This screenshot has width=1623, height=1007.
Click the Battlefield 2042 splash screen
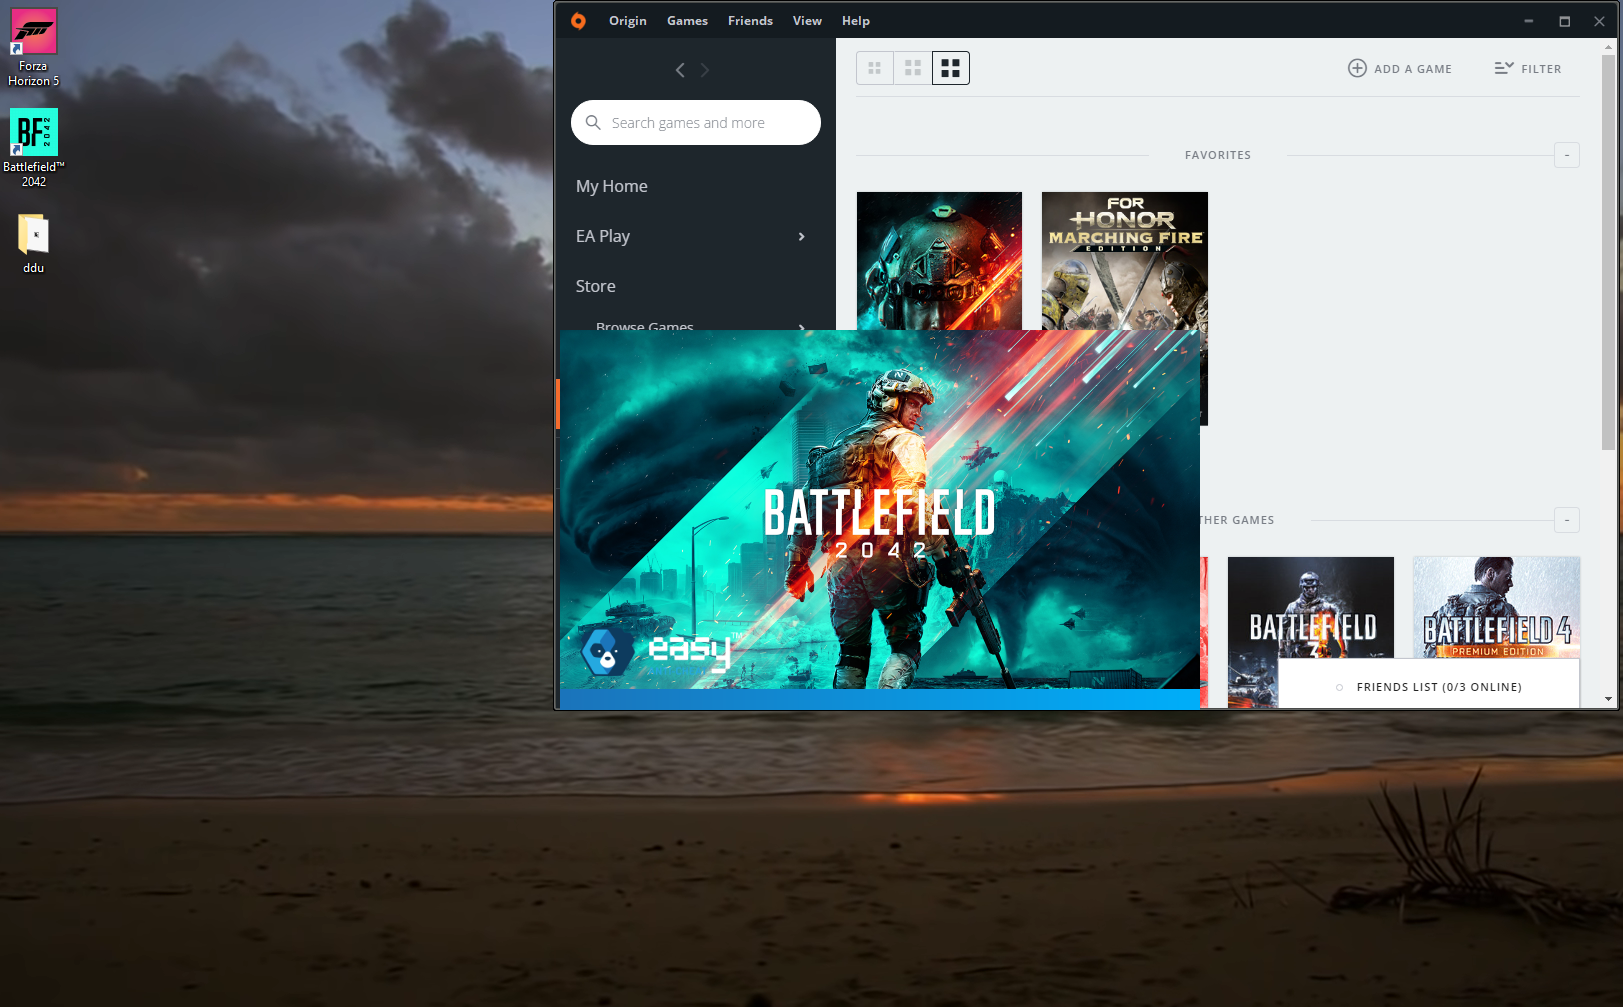880,519
